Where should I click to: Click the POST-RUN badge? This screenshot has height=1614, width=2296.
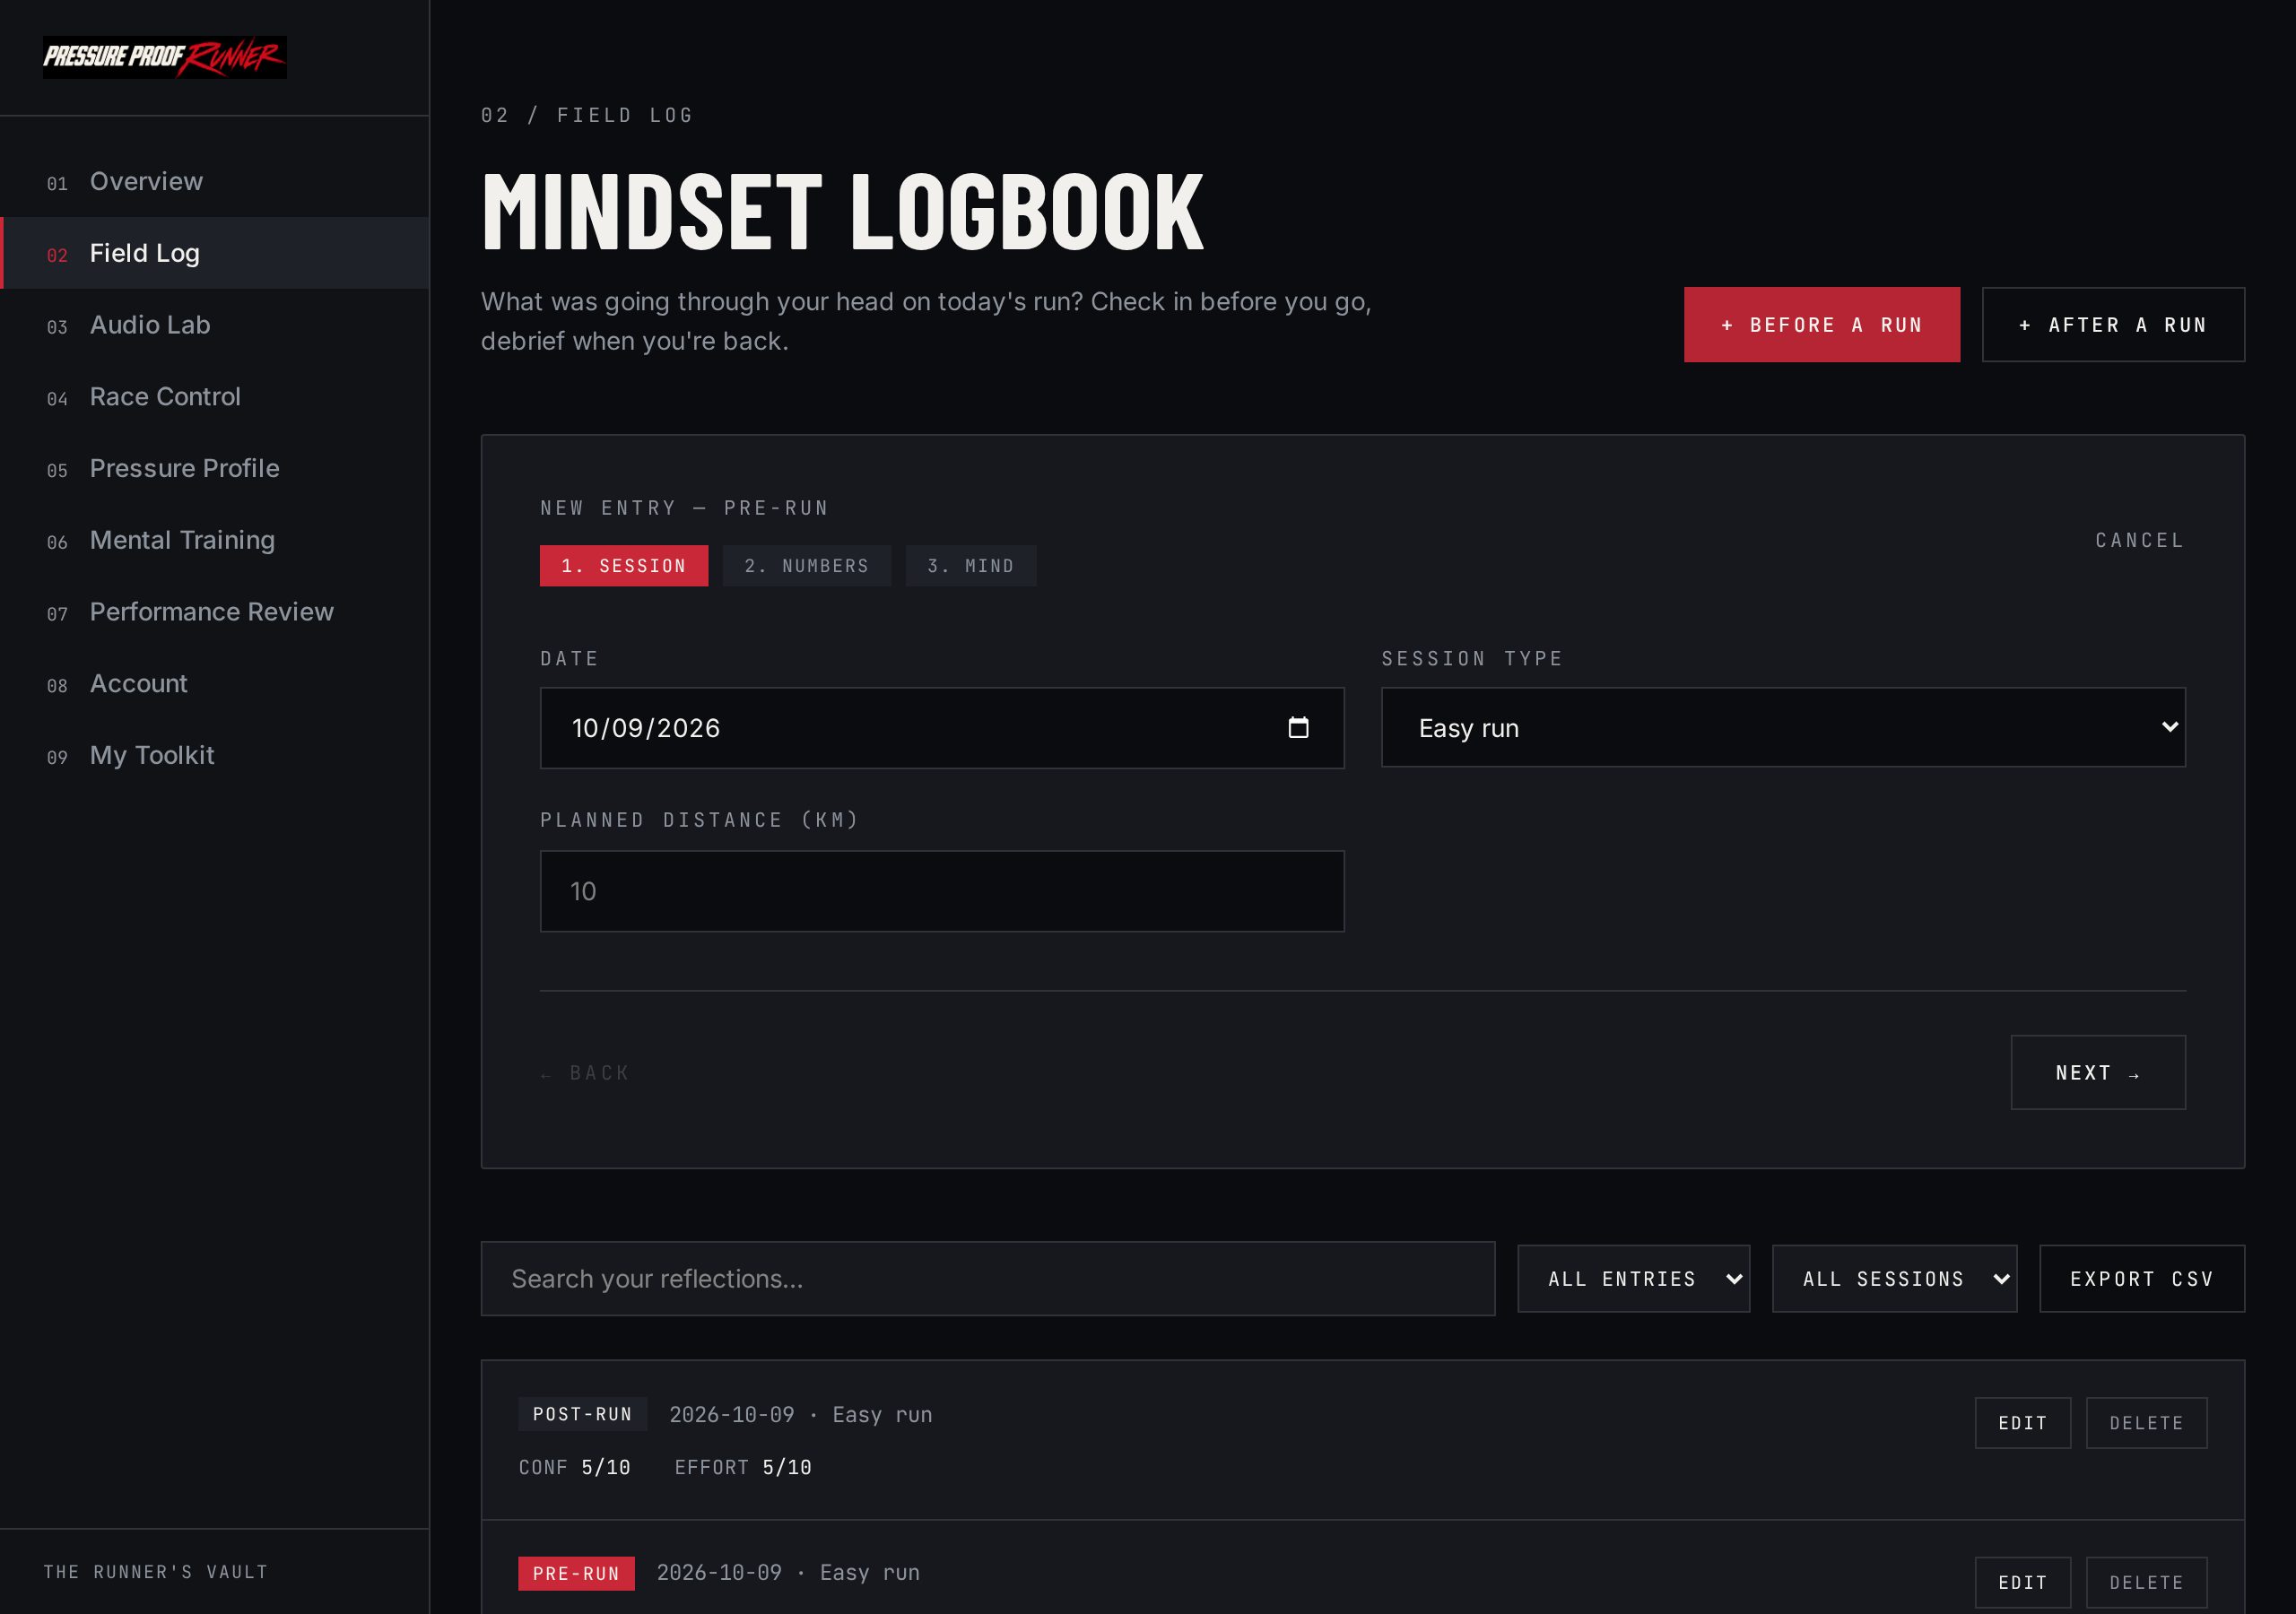582,1414
